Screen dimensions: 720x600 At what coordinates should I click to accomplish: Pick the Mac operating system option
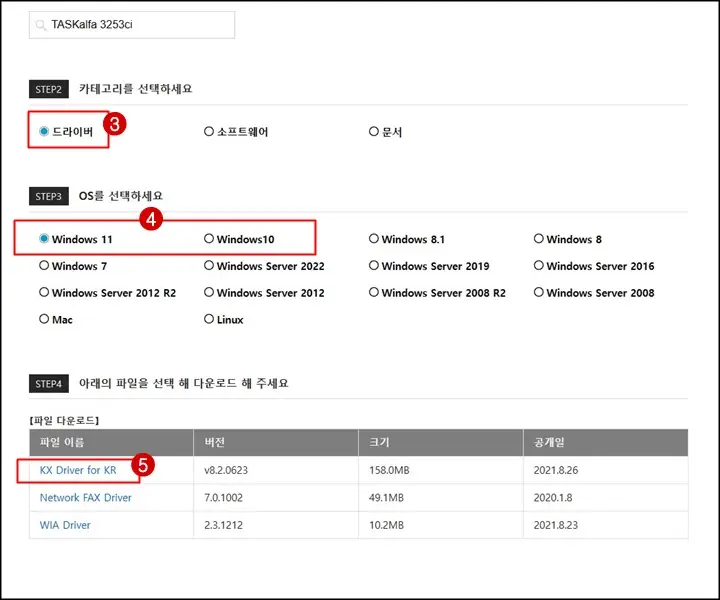(x=44, y=319)
